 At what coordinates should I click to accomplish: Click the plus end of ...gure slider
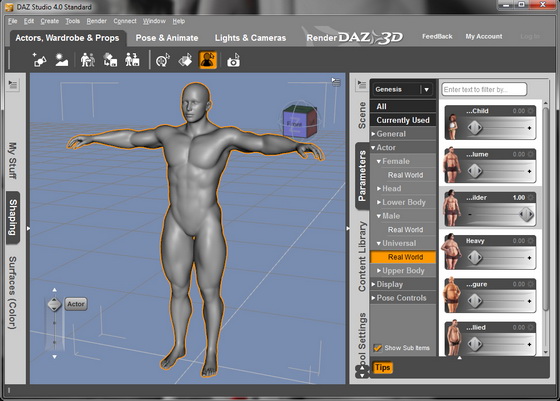(529, 301)
